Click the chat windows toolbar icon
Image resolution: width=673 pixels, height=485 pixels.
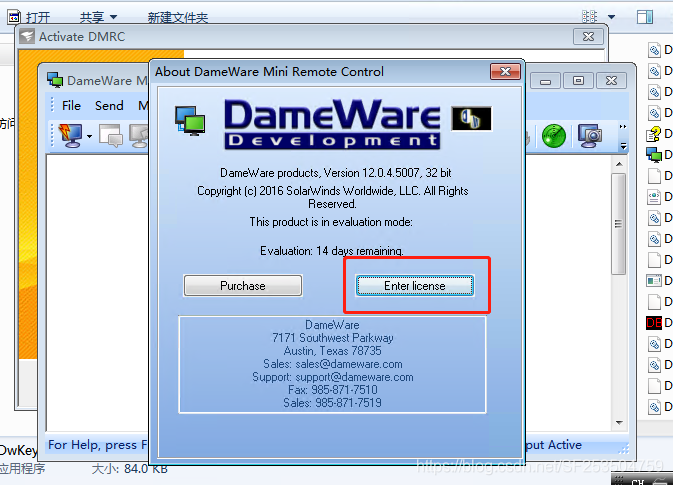[111, 136]
